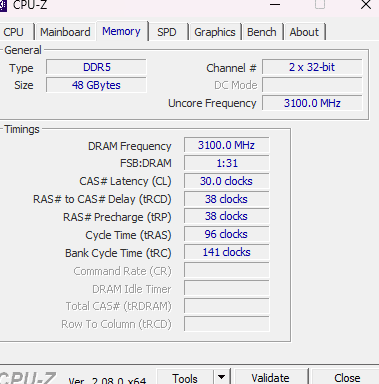
Task: Click the FSB:DRAM value 1:31
Action: click(227, 163)
